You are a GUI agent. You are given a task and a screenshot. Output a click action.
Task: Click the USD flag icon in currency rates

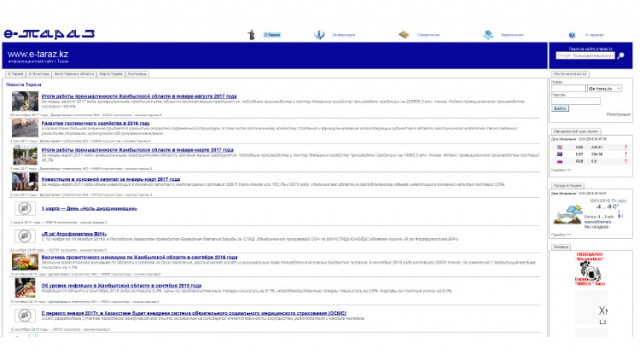pos(560,147)
